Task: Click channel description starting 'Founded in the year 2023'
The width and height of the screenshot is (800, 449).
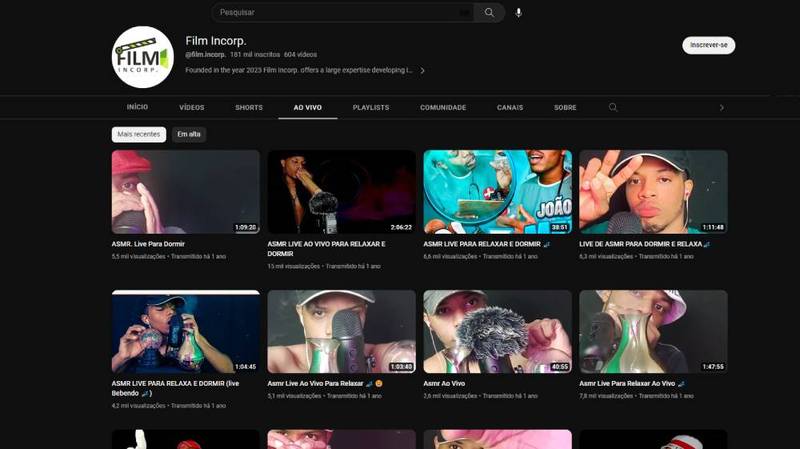Action: [298, 70]
